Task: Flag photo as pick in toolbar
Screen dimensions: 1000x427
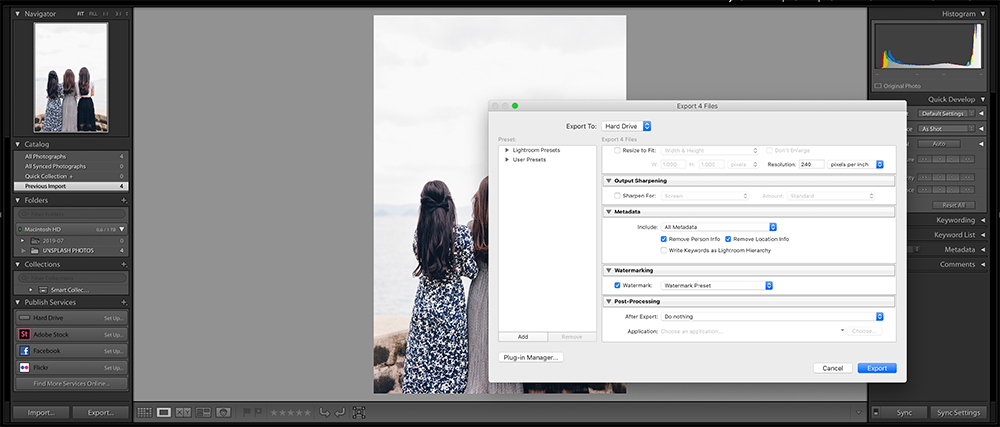Action: coord(247,412)
